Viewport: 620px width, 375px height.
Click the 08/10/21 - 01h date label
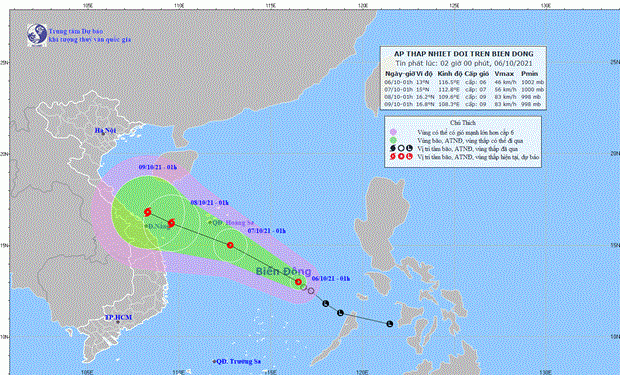tap(210, 203)
